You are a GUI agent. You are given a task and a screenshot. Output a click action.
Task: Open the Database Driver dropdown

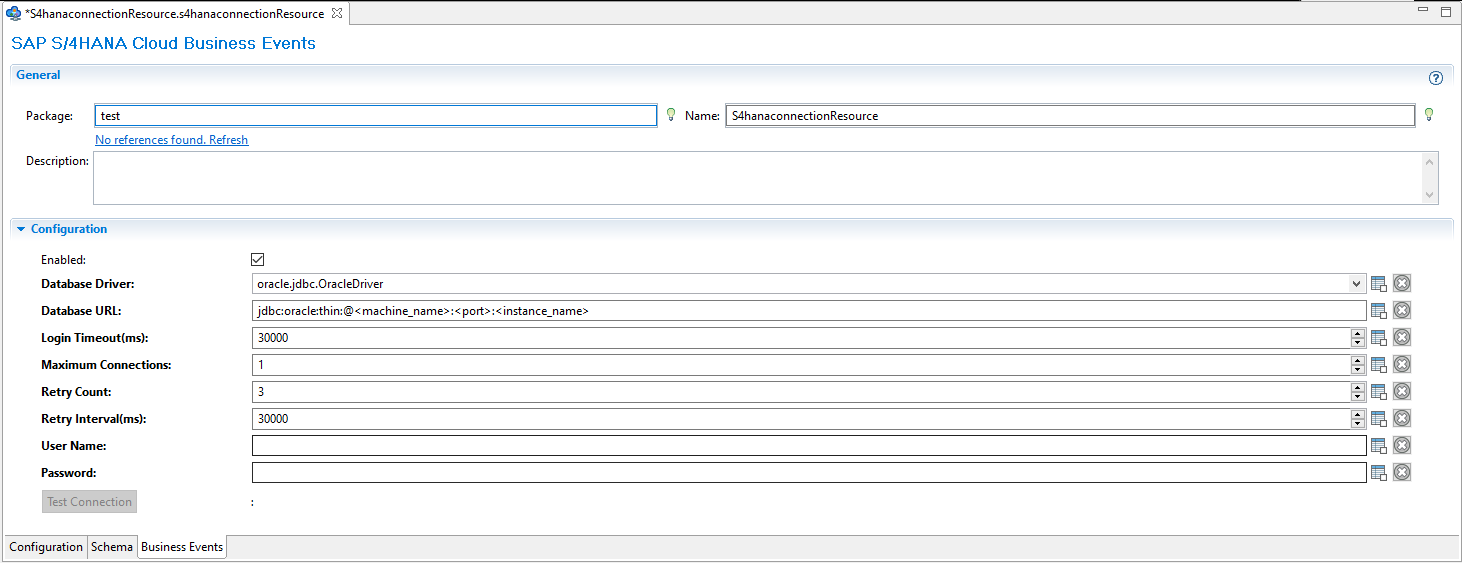[1356, 284]
